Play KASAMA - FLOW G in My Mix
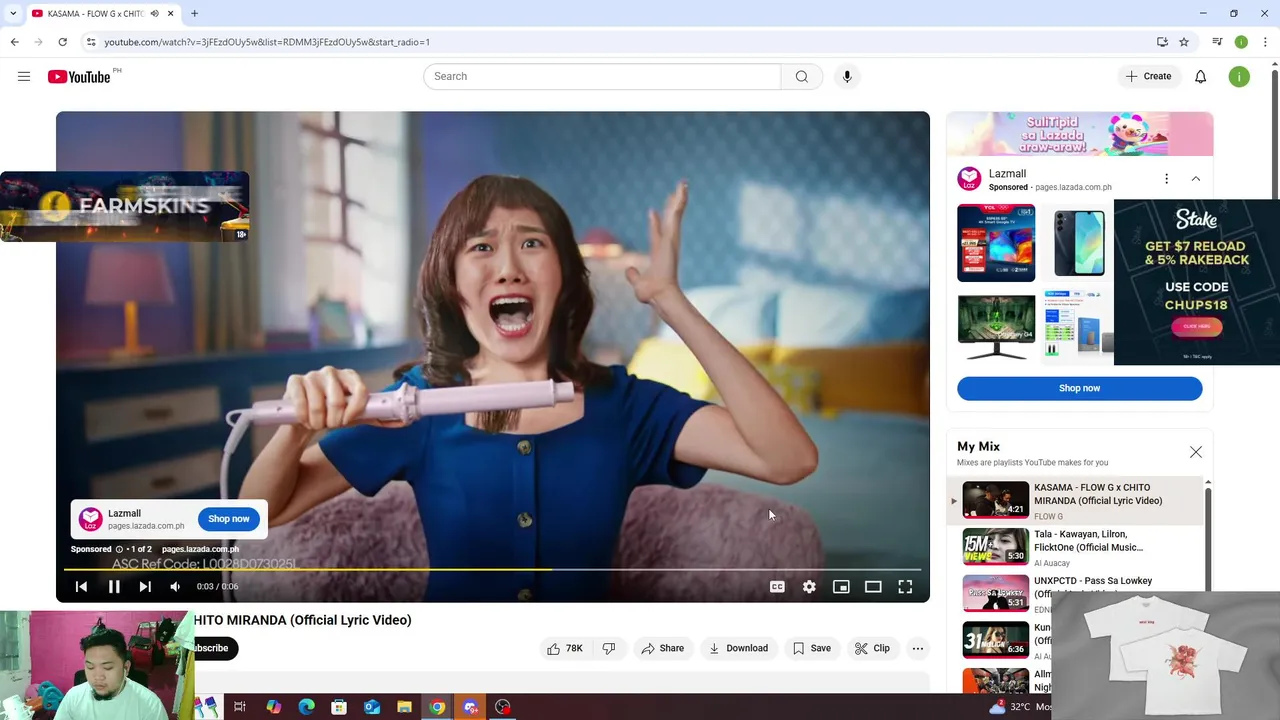The image size is (1280, 720). 1077,501
